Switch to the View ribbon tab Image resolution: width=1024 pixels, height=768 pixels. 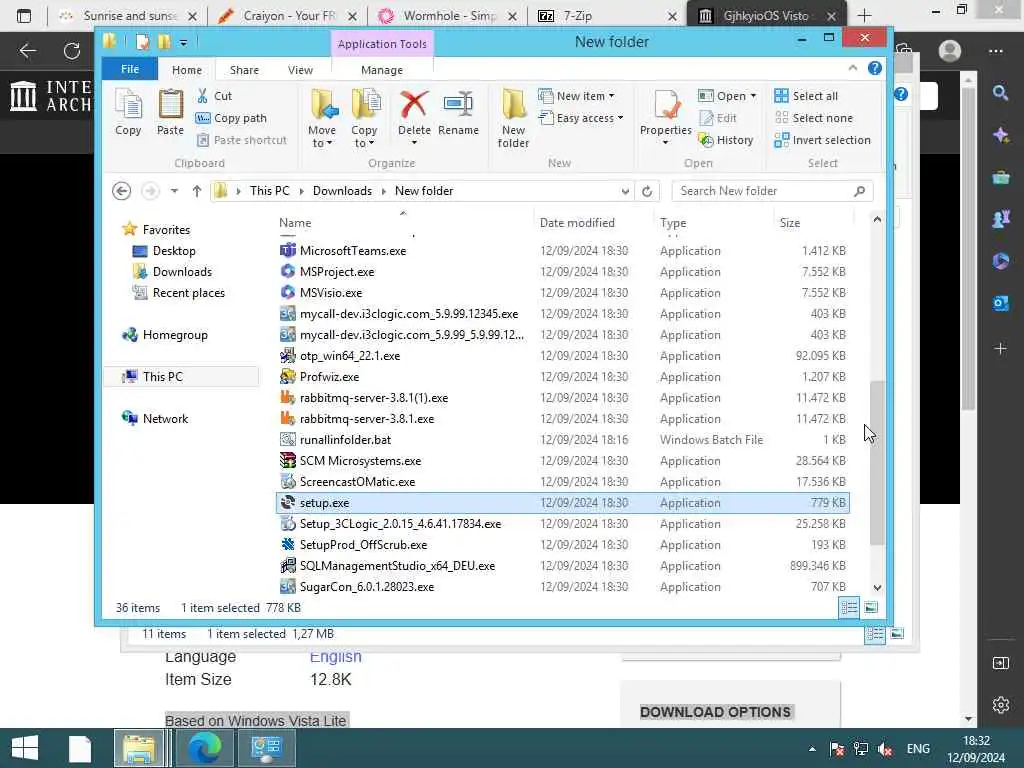[300, 69]
